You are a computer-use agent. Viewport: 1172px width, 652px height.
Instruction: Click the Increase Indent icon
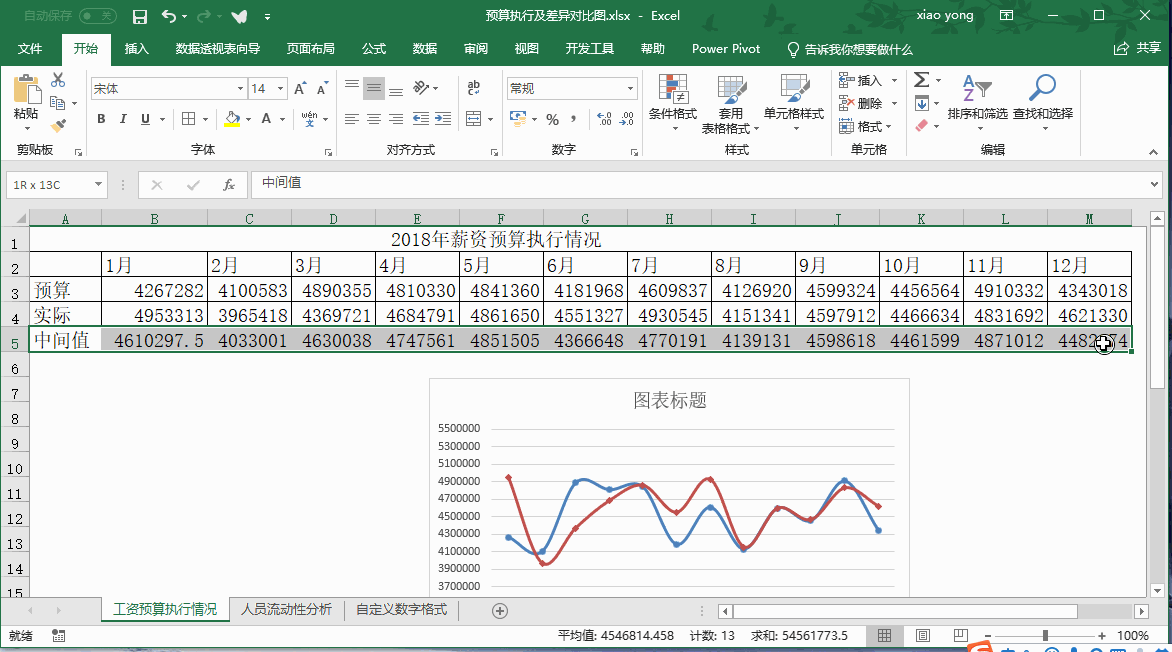[443, 119]
